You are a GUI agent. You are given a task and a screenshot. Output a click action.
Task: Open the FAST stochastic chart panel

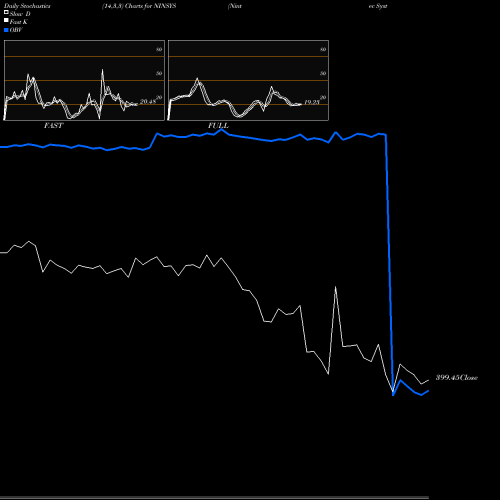pos(84,80)
